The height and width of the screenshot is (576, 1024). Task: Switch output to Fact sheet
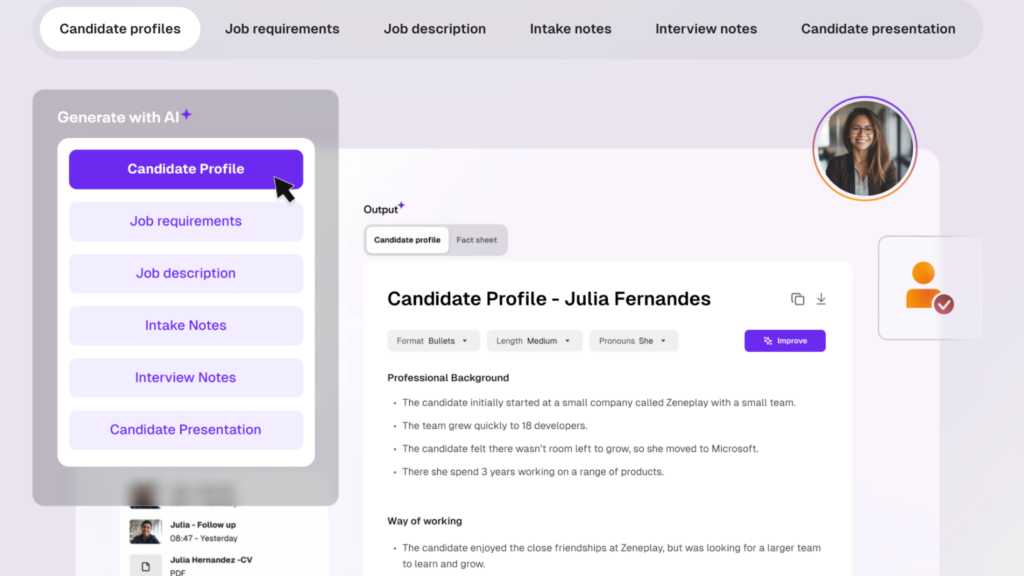tap(477, 240)
